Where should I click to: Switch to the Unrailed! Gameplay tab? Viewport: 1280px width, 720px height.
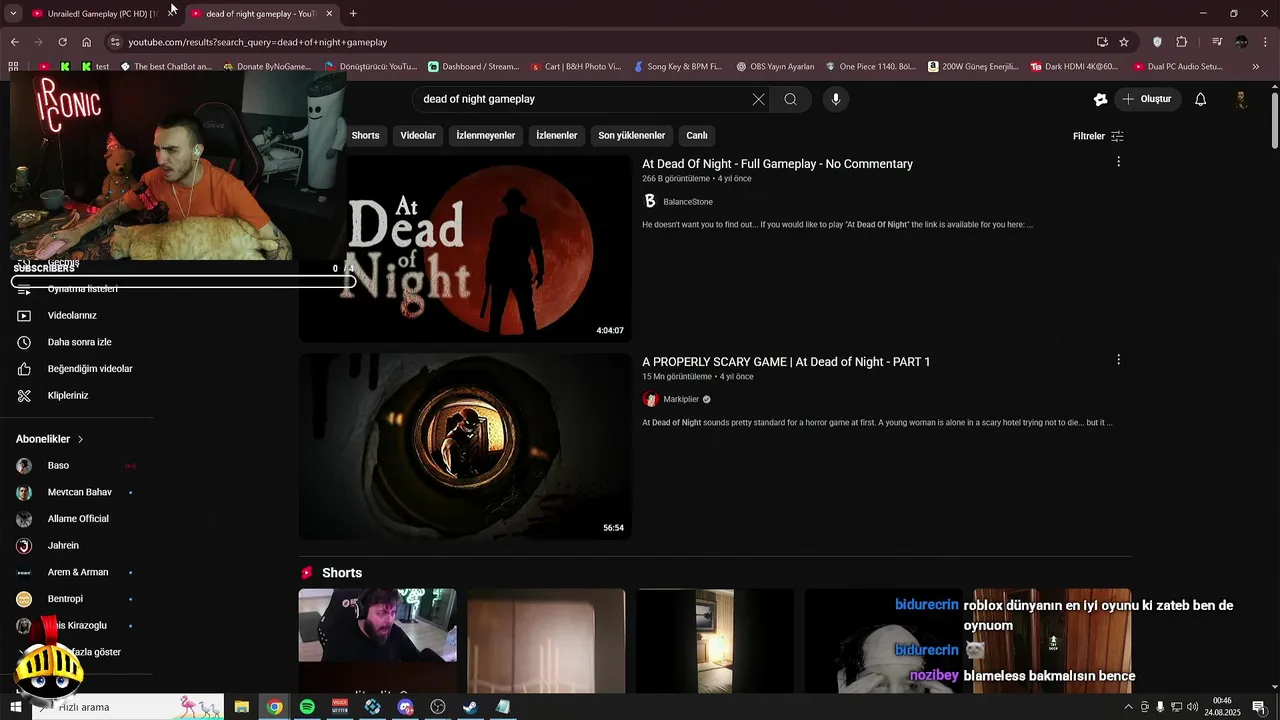[95, 14]
